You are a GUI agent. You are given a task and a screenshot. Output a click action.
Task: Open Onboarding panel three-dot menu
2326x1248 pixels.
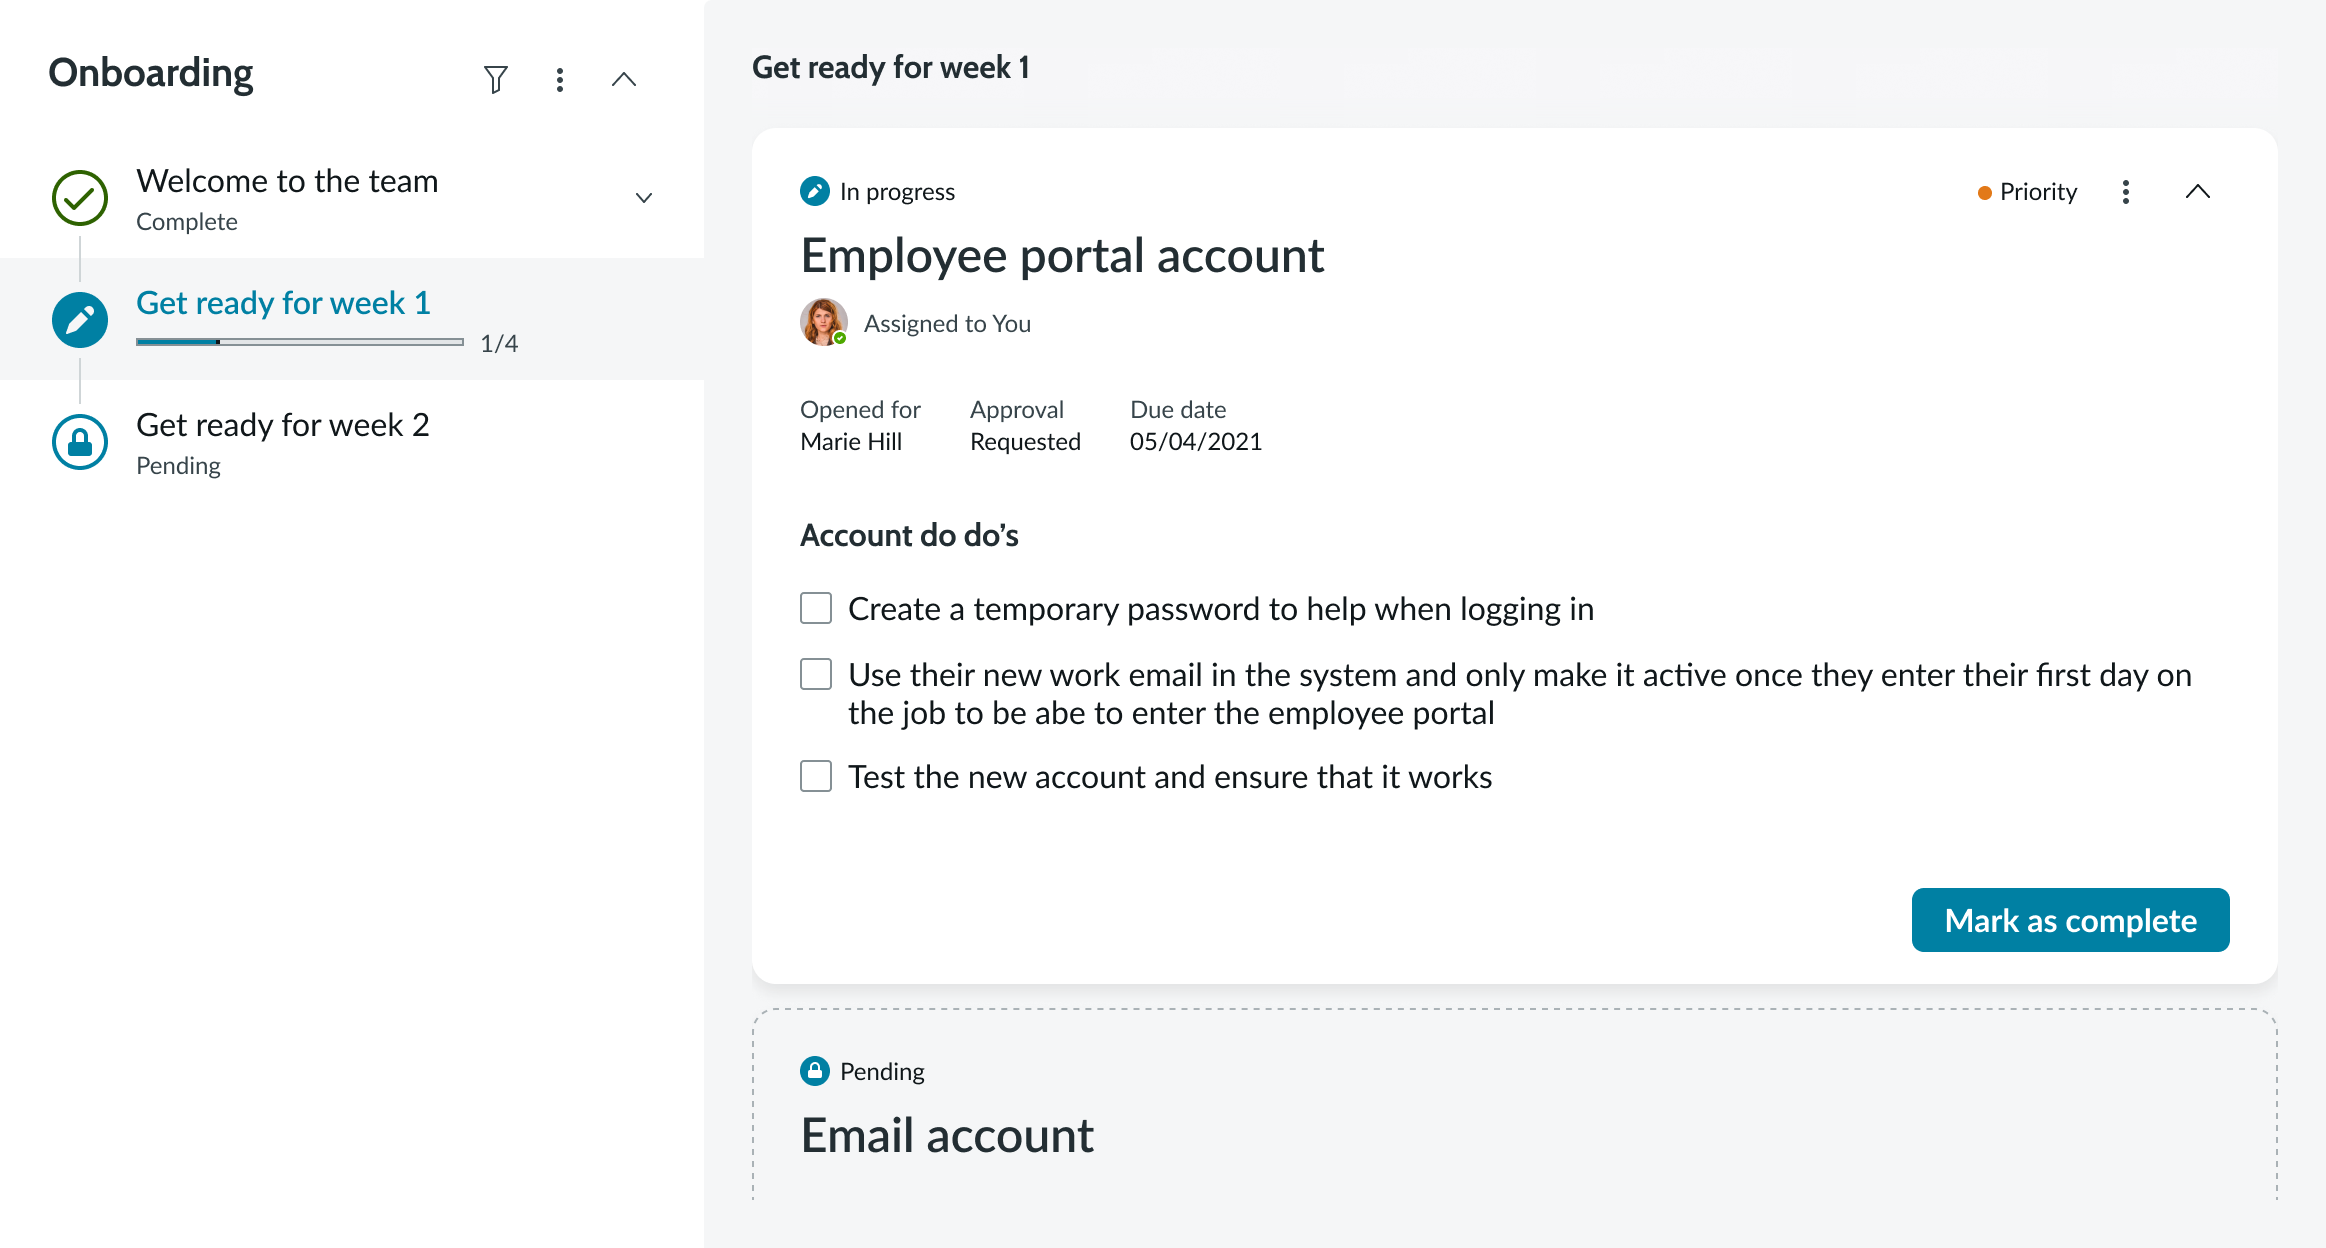[560, 79]
